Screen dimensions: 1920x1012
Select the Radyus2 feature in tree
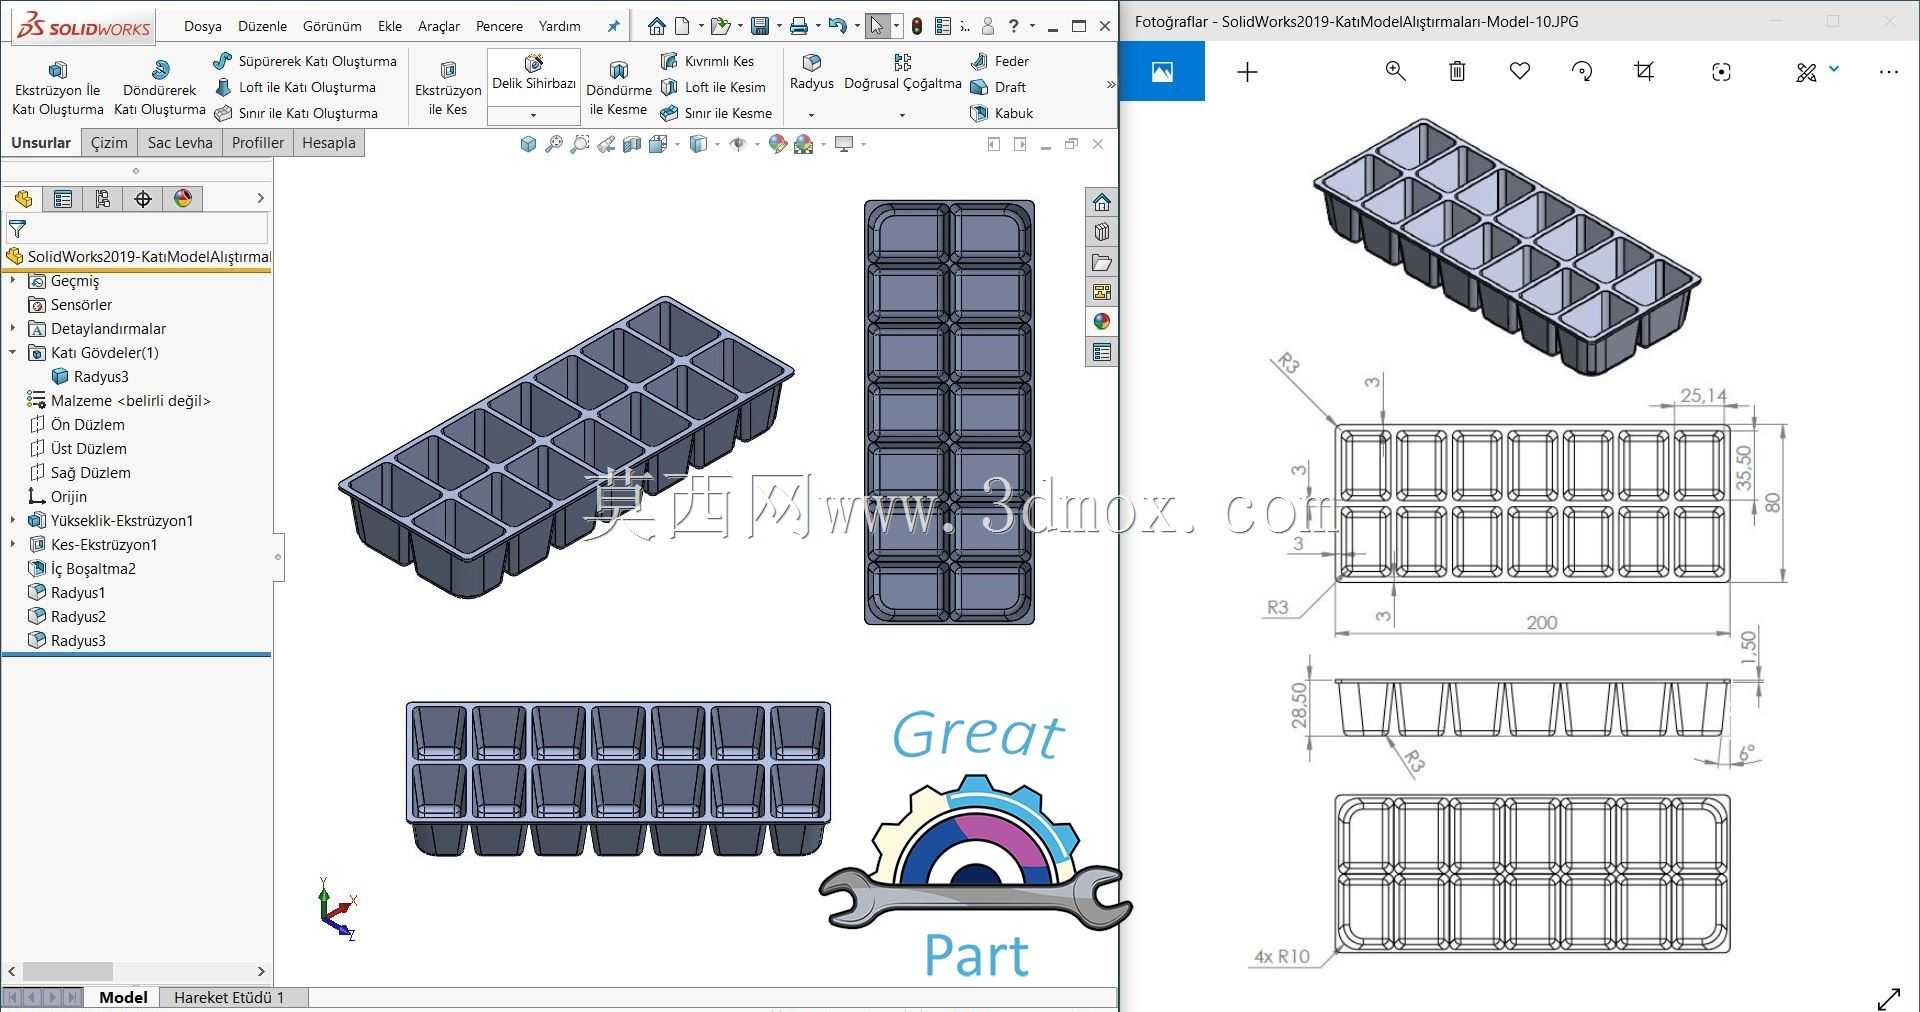click(x=67, y=617)
